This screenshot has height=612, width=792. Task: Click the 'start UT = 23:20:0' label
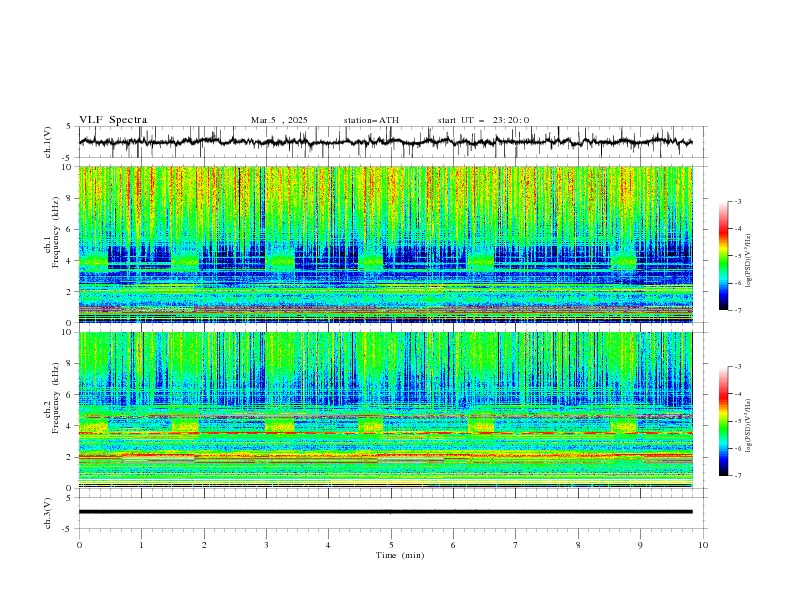click(483, 120)
